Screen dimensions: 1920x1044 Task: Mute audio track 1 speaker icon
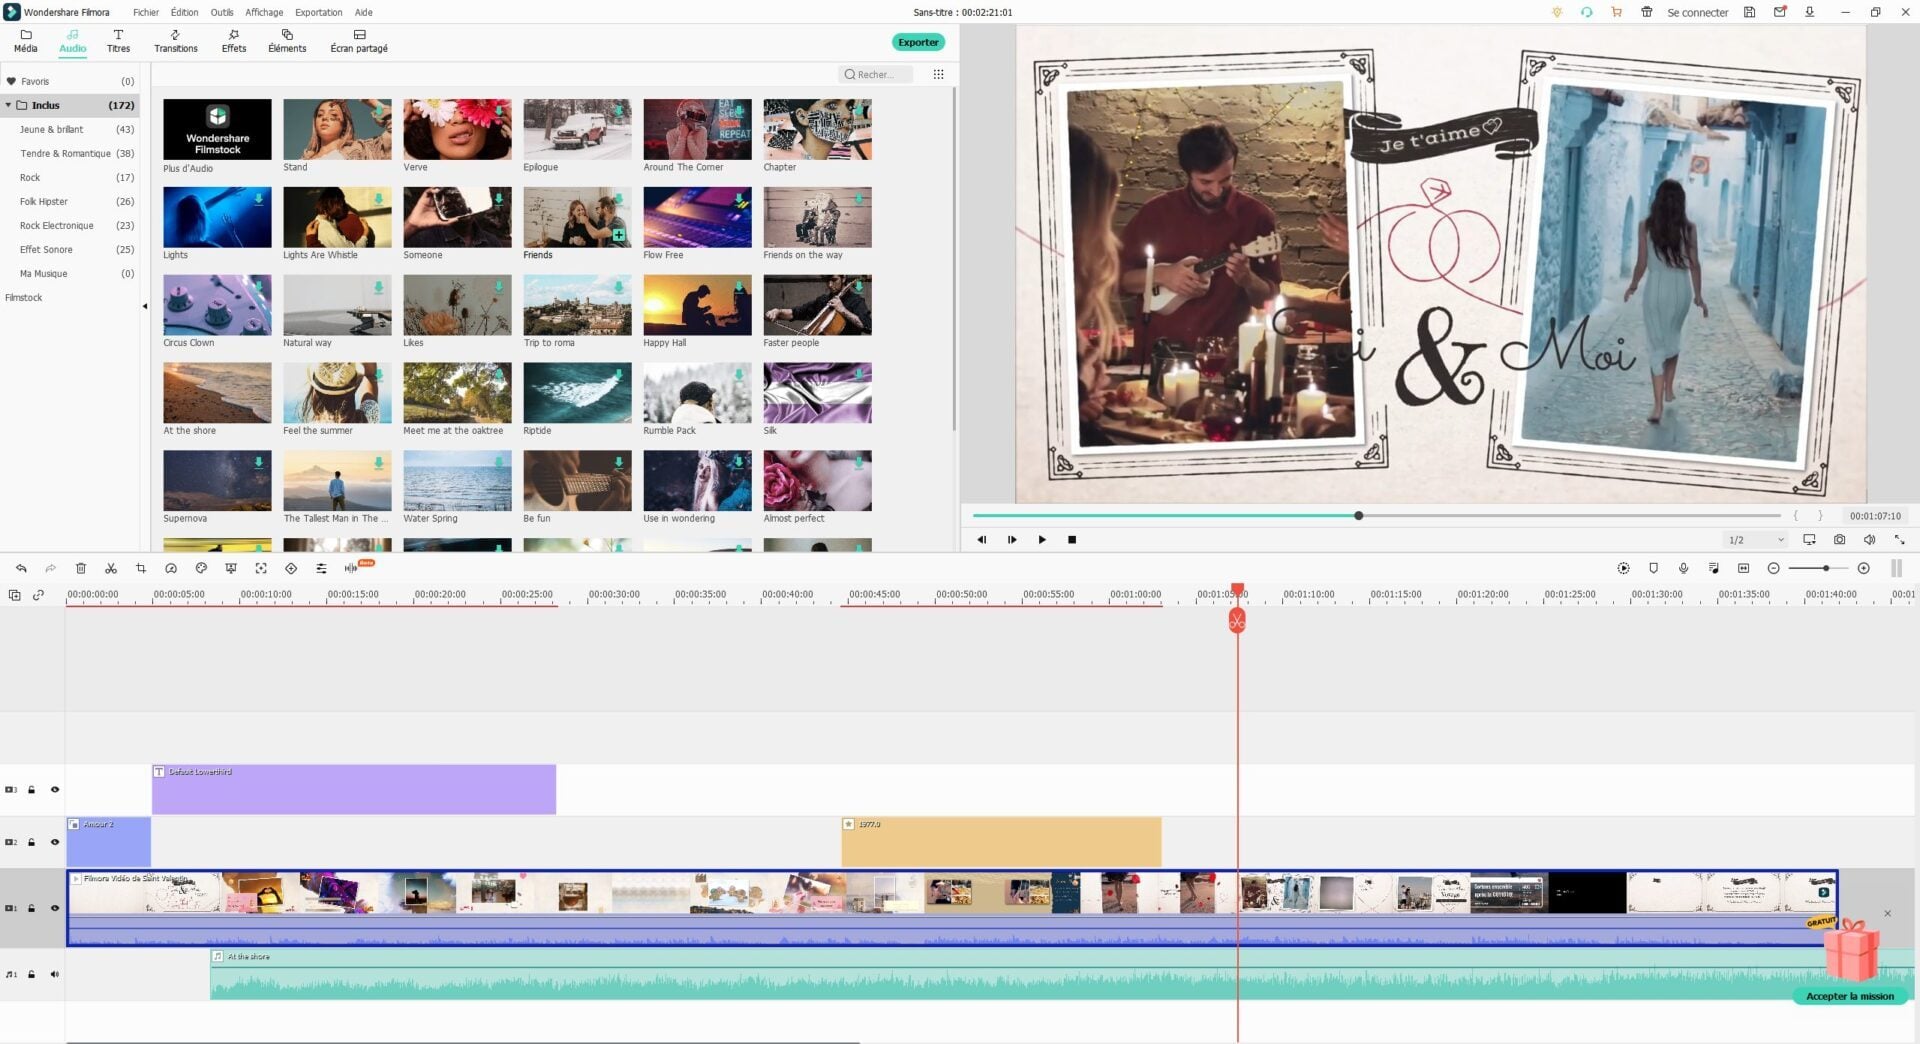pos(55,974)
